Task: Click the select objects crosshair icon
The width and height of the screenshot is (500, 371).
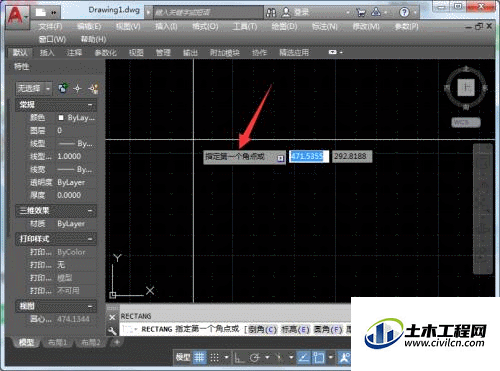Action: [x=78, y=89]
